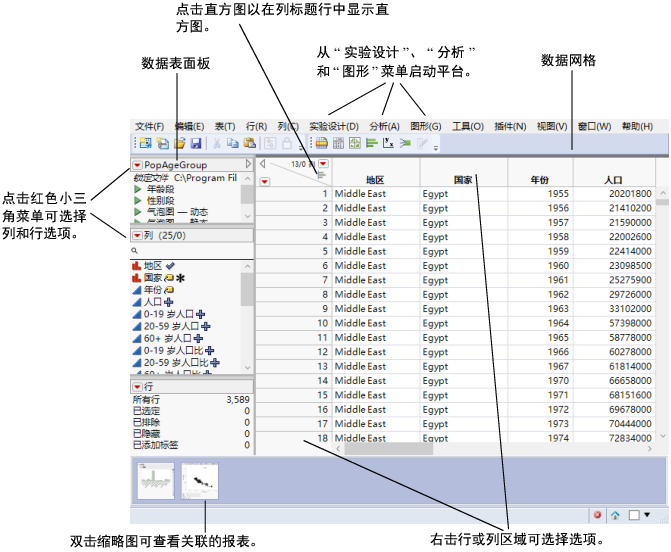Image resolution: width=671 pixels, height=552 pixels.
Task: Select row number 5 in the grid
Action: click(294, 251)
